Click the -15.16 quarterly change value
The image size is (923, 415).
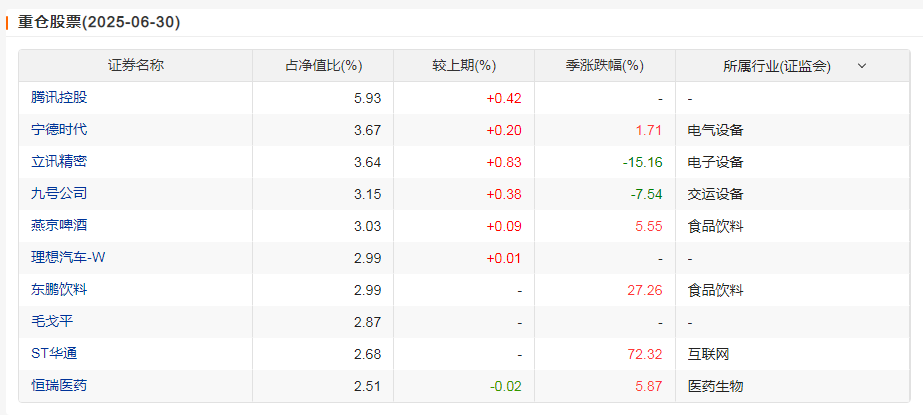click(643, 162)
